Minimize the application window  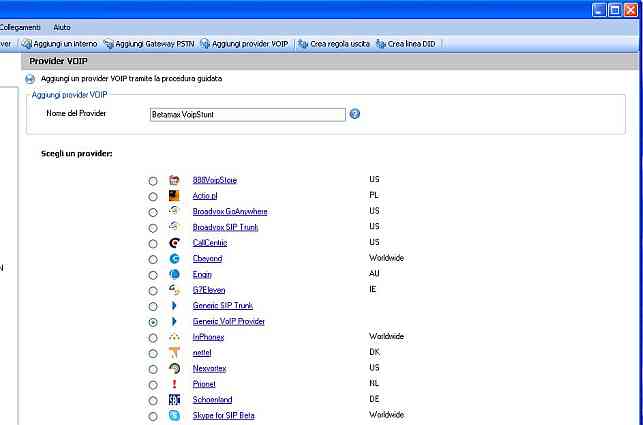point(599,10)
